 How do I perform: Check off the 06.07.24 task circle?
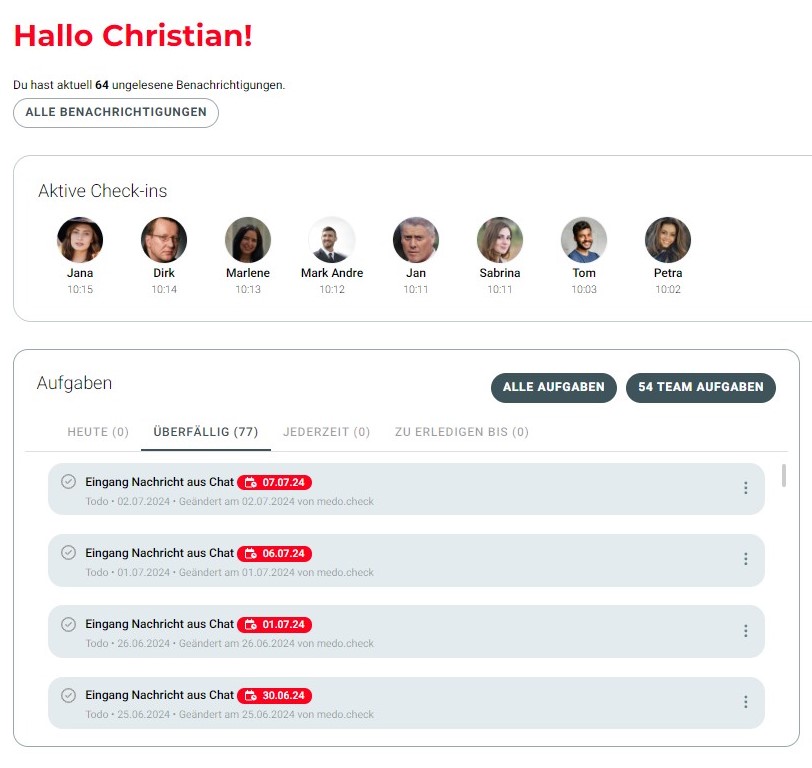click(x=68, y=553)
